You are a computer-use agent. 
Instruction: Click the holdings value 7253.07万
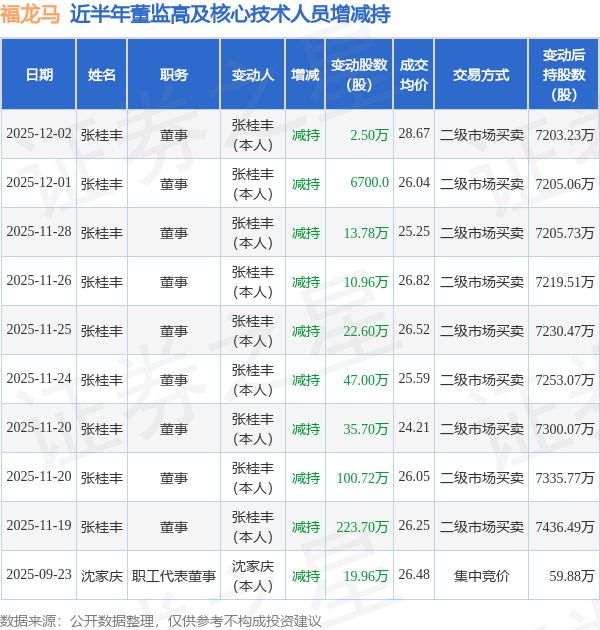click(x=564, y=380)
